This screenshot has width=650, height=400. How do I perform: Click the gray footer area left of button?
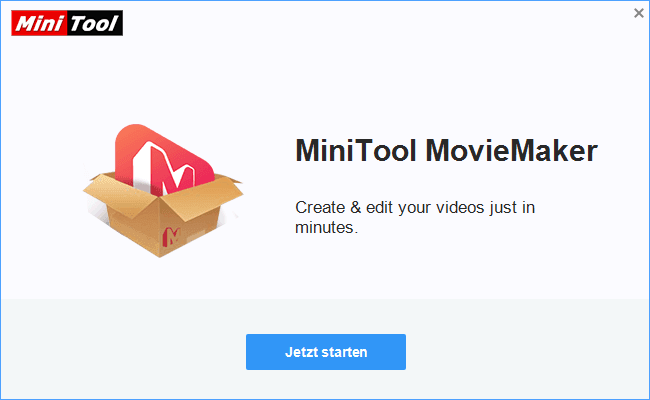120,350
